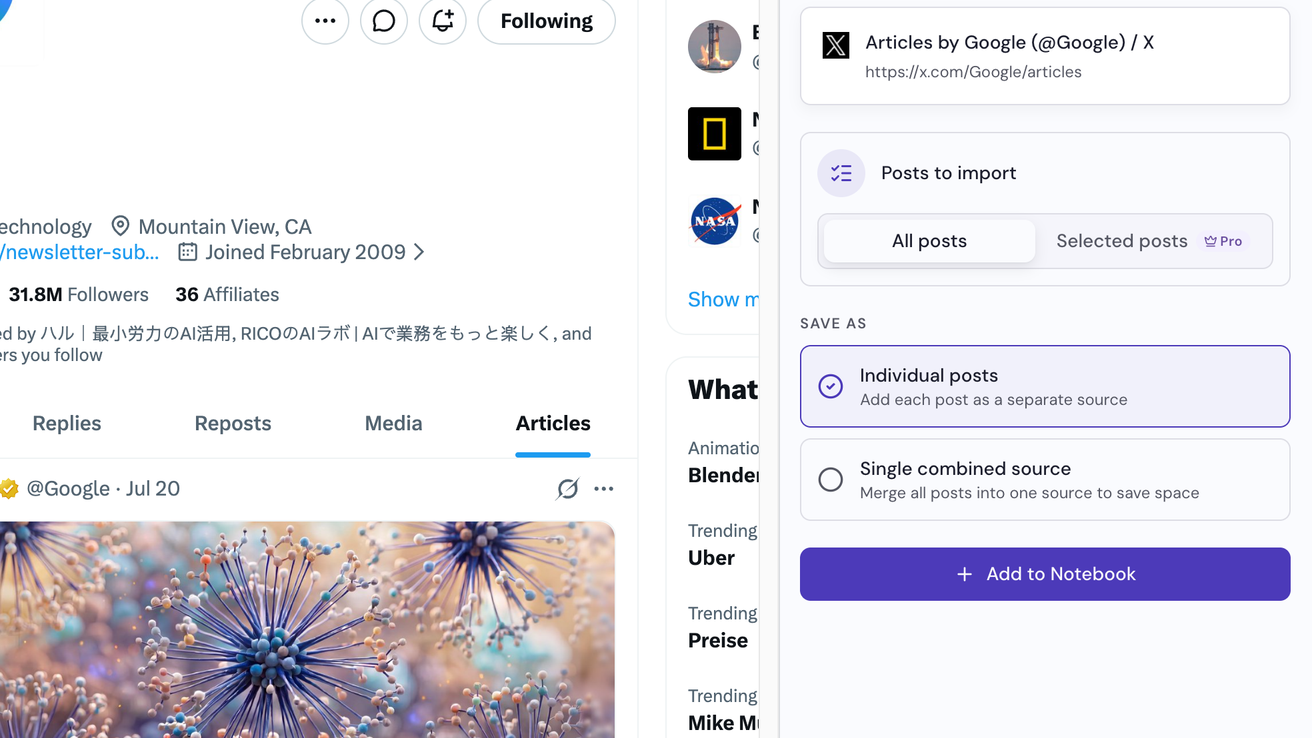Click the Posts to import checklist icon
1312x738 pixels.
click(x=842, y=173)
